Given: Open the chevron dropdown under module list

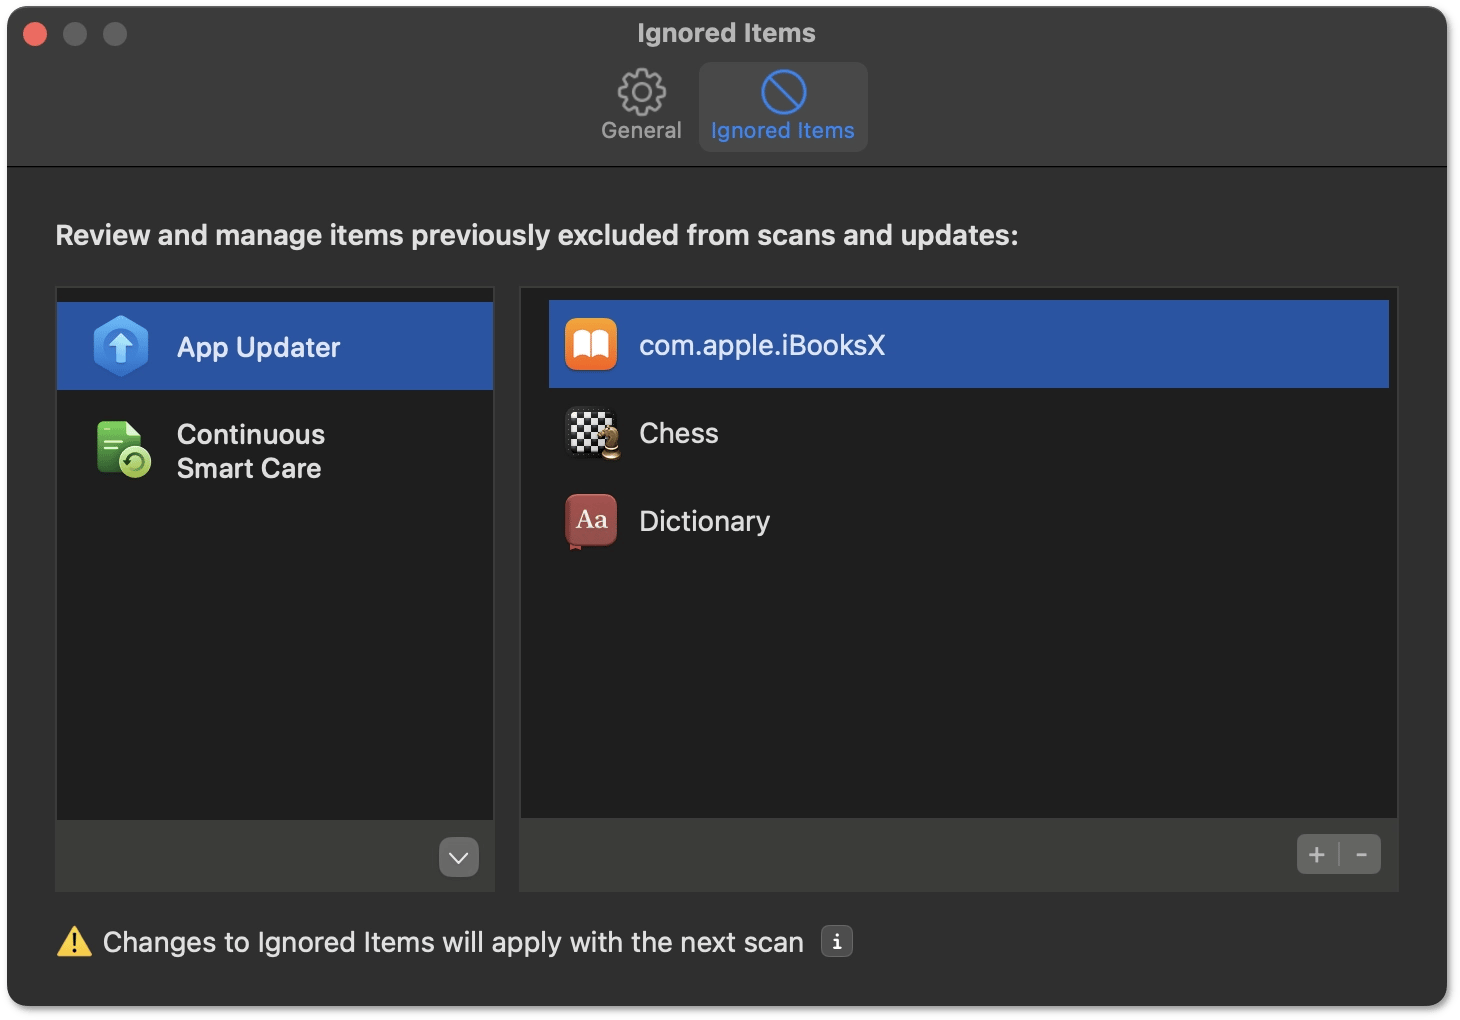Looking at the screenshot, I should point(459,857).
